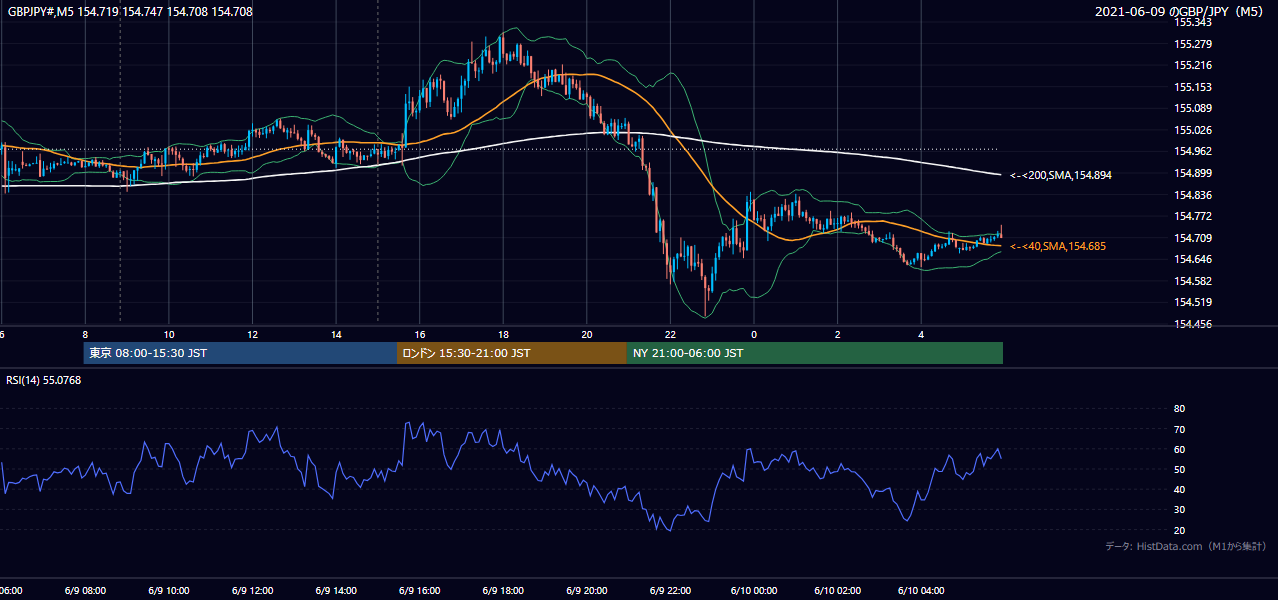The height and width of the screenshot is (600, 1278).
Task: Click RSI scale value 60
Action: (1179, 449)
